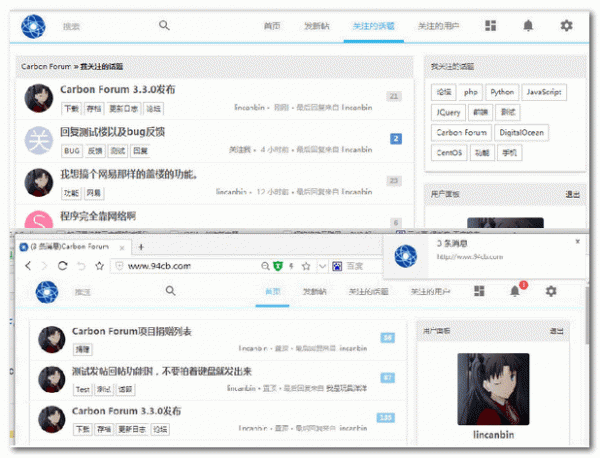Open the bell with the red badge in the lower header
This screenshot has width=600, height=458.
pos(515,291)
